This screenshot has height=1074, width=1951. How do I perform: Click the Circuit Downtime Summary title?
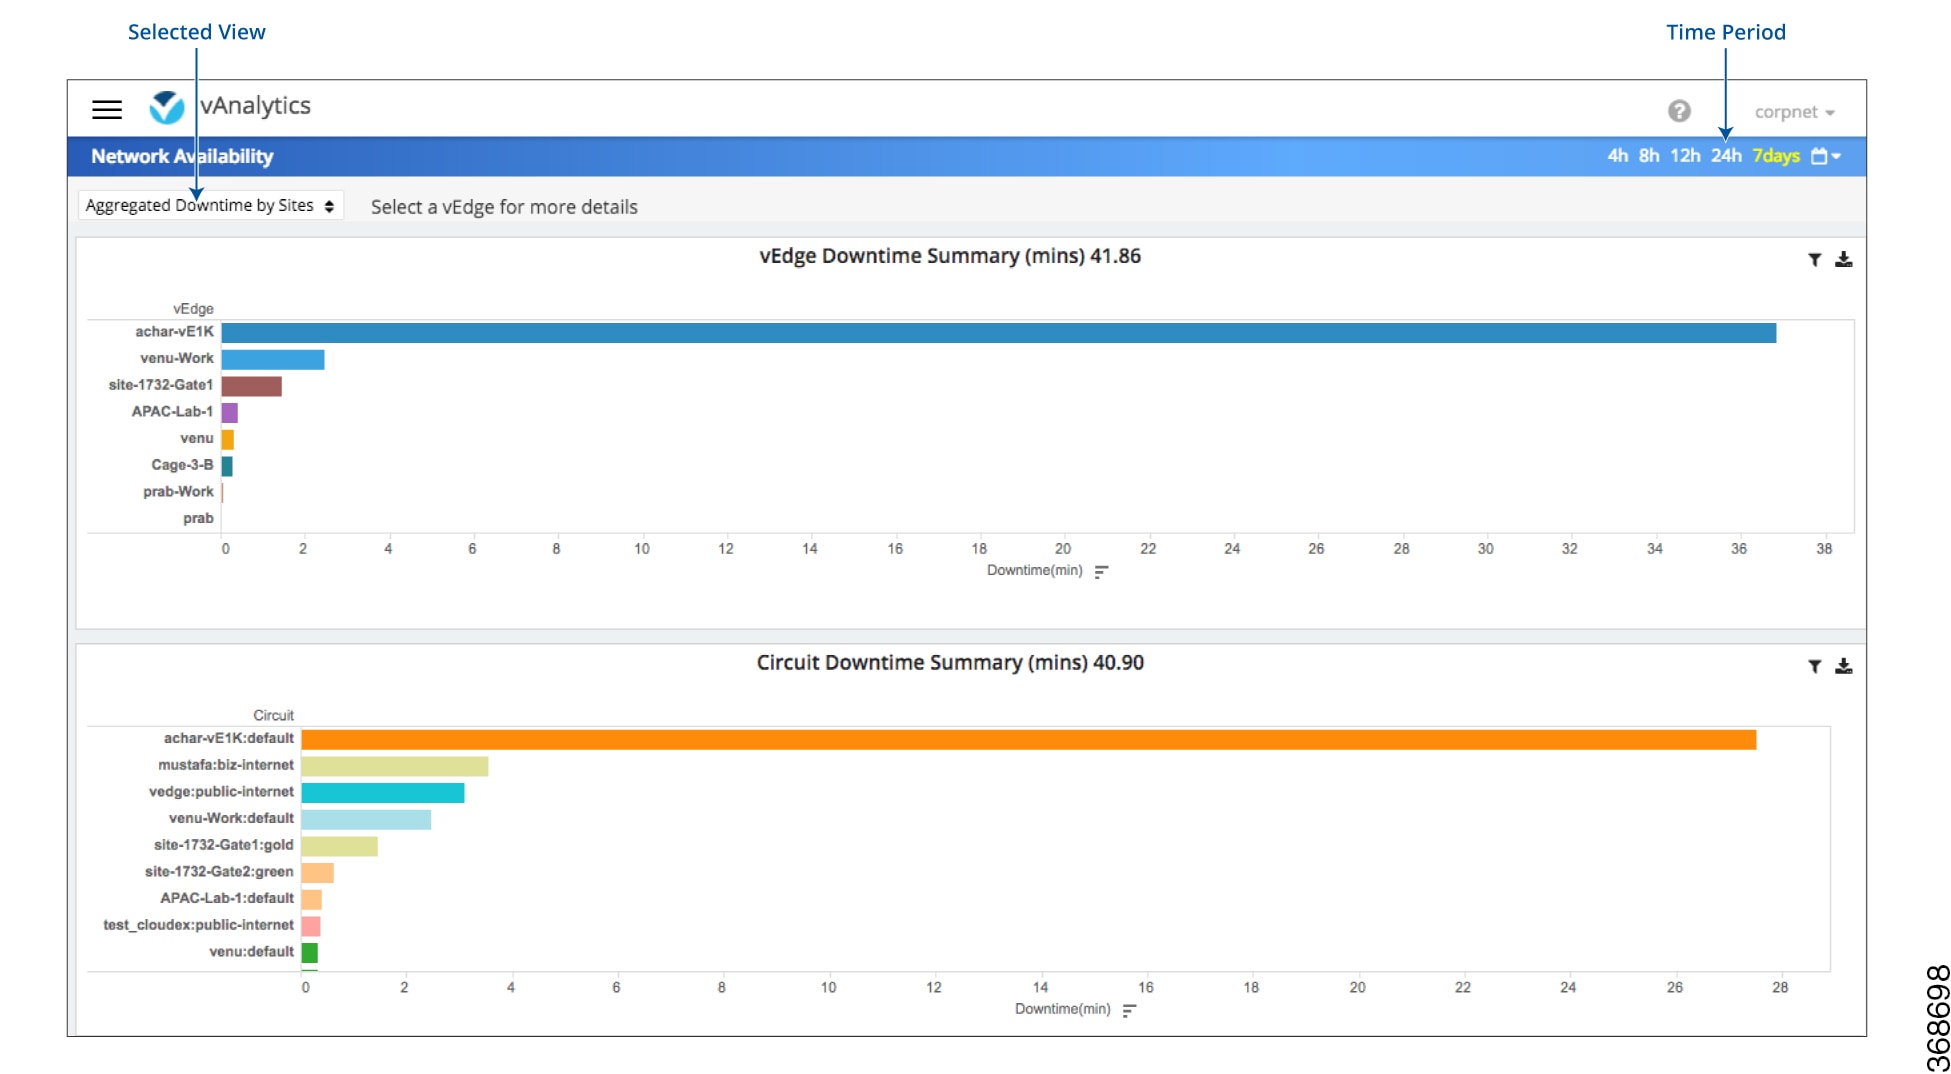point(950,663)
